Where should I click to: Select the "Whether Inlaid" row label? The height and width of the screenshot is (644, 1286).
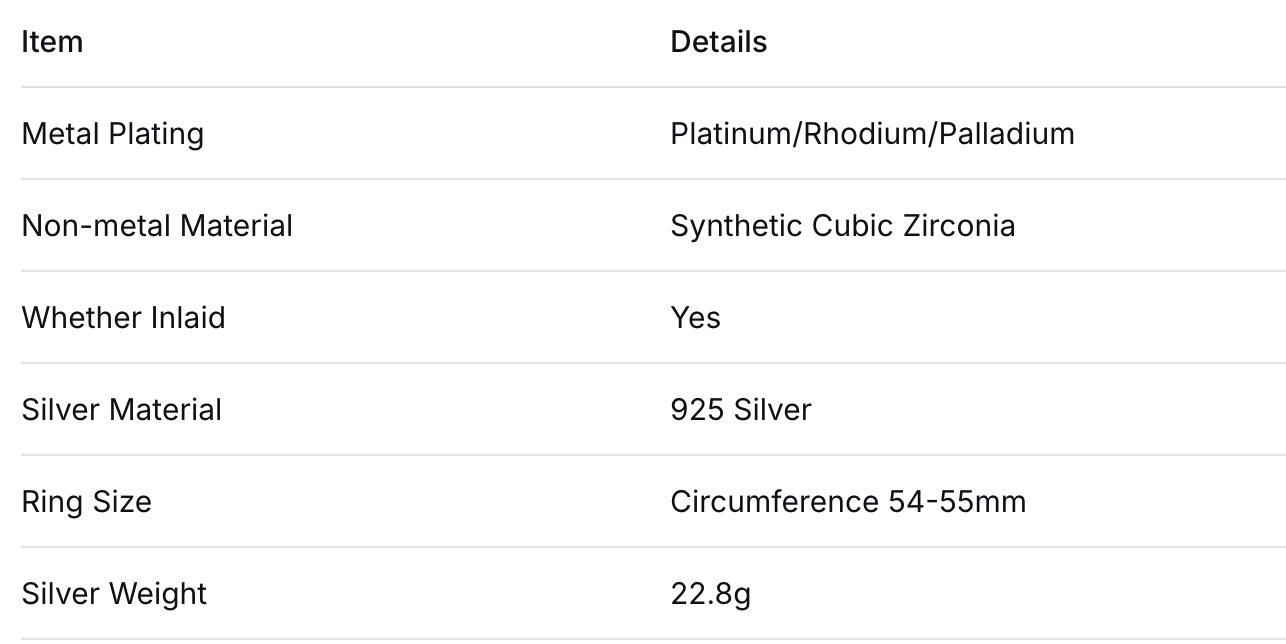[x=123, y=318]
